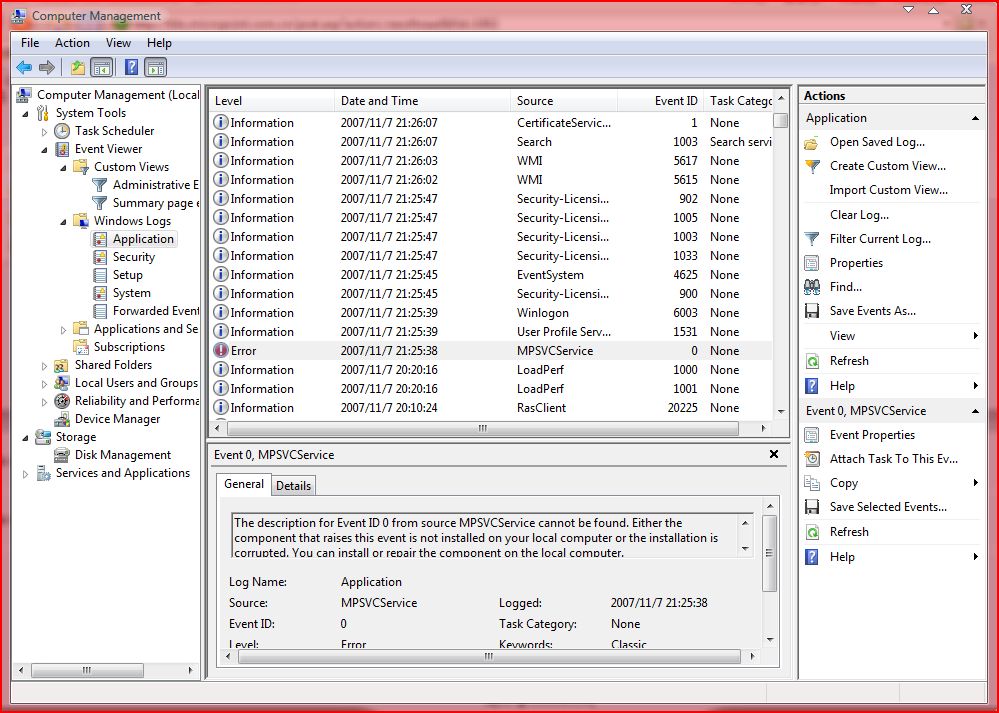This screenshot has width=999, height=713.
Task: Select the Subscriptions tree item
Action: pos(129,347)
